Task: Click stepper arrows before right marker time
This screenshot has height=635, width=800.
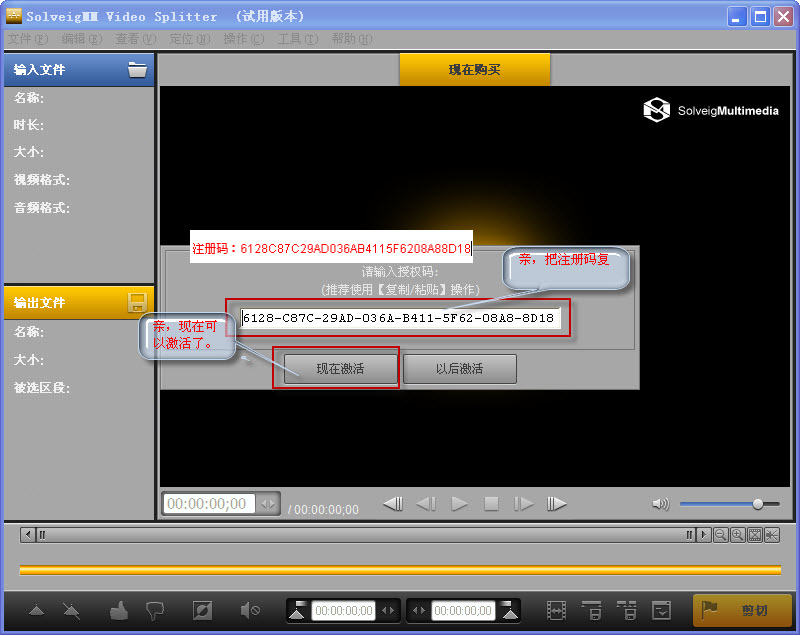Action: click(x=419, y=611)
